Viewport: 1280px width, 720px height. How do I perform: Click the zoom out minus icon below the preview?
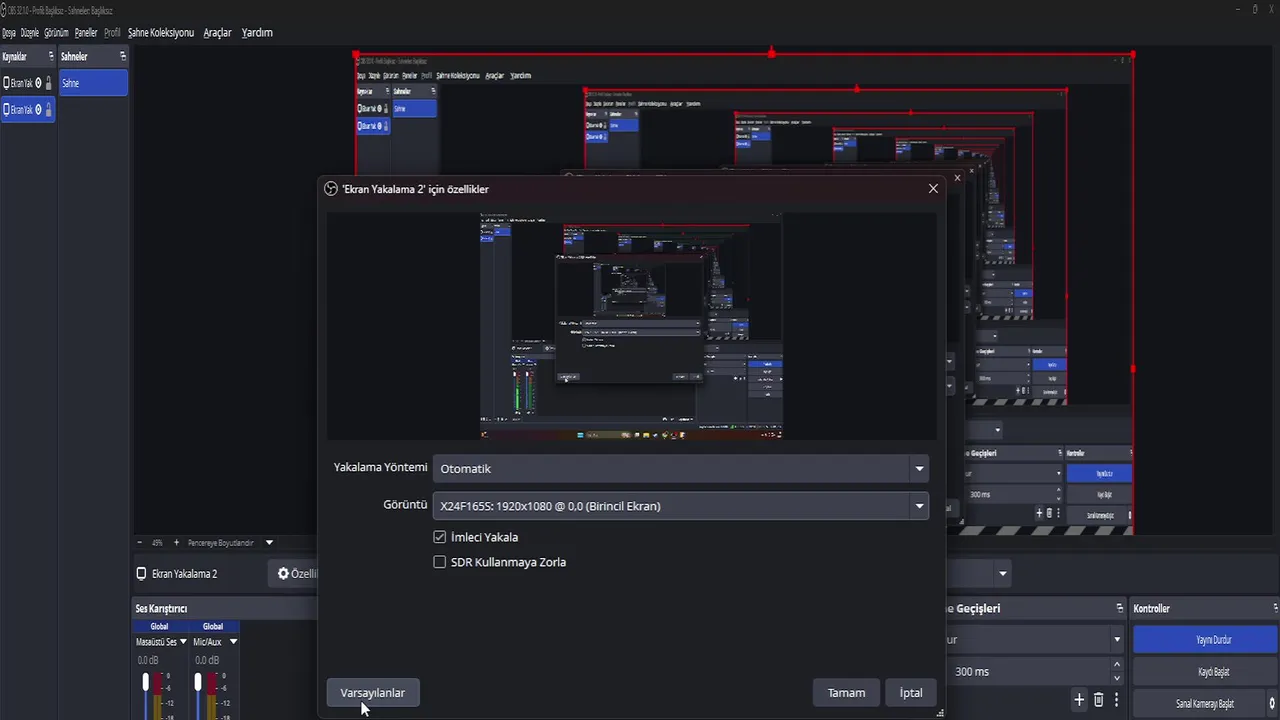coord(139,543)
